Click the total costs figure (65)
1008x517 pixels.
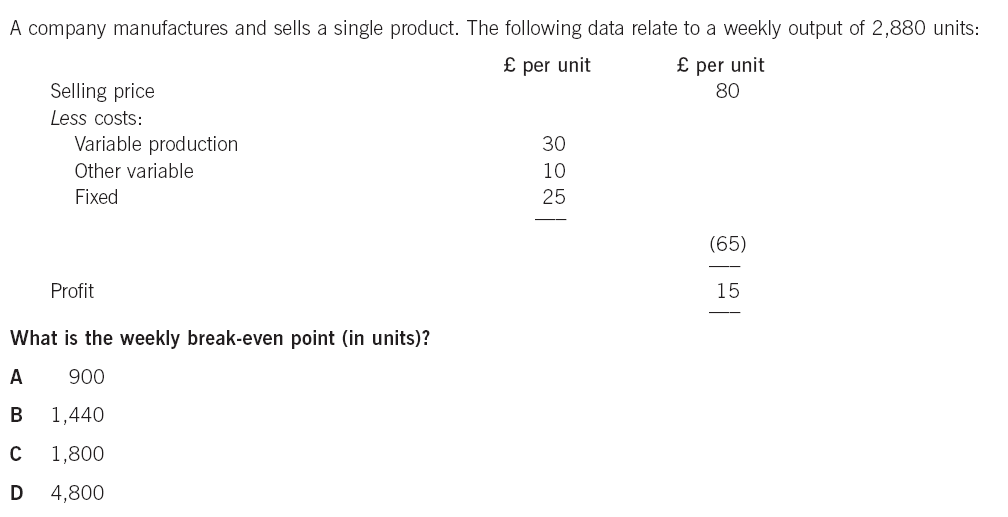[728, 244]
